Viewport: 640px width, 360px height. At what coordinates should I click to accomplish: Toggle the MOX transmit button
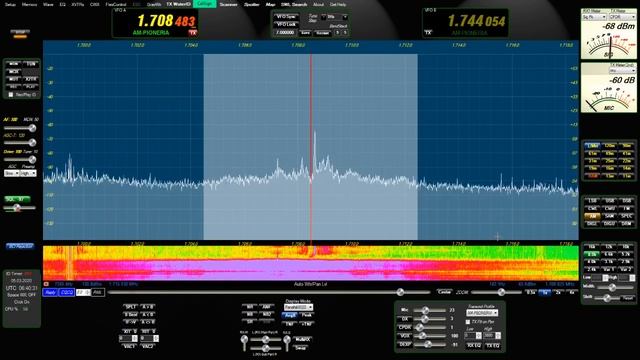pos(13,71)
